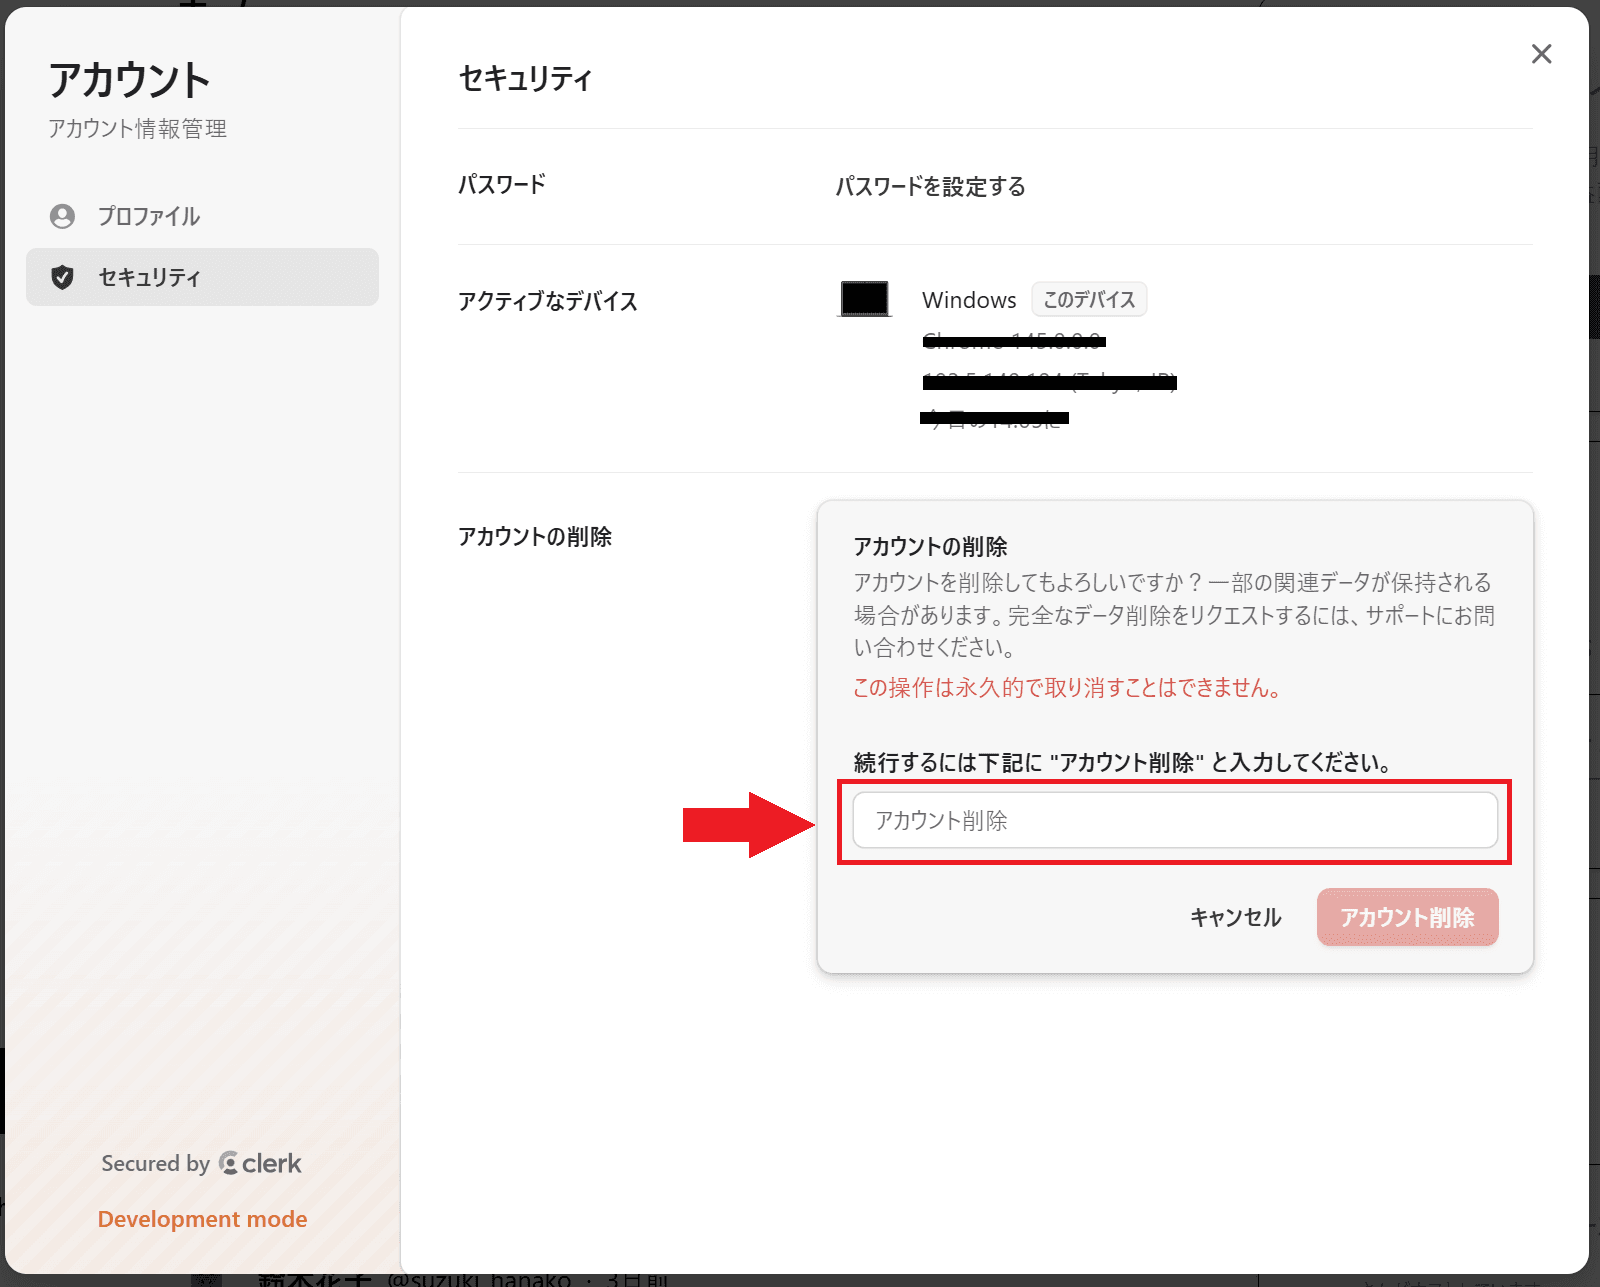The width and height of the screenshot is (1600, 1287).
Task: Click the Windows device name label
Action: click(969, 299)
